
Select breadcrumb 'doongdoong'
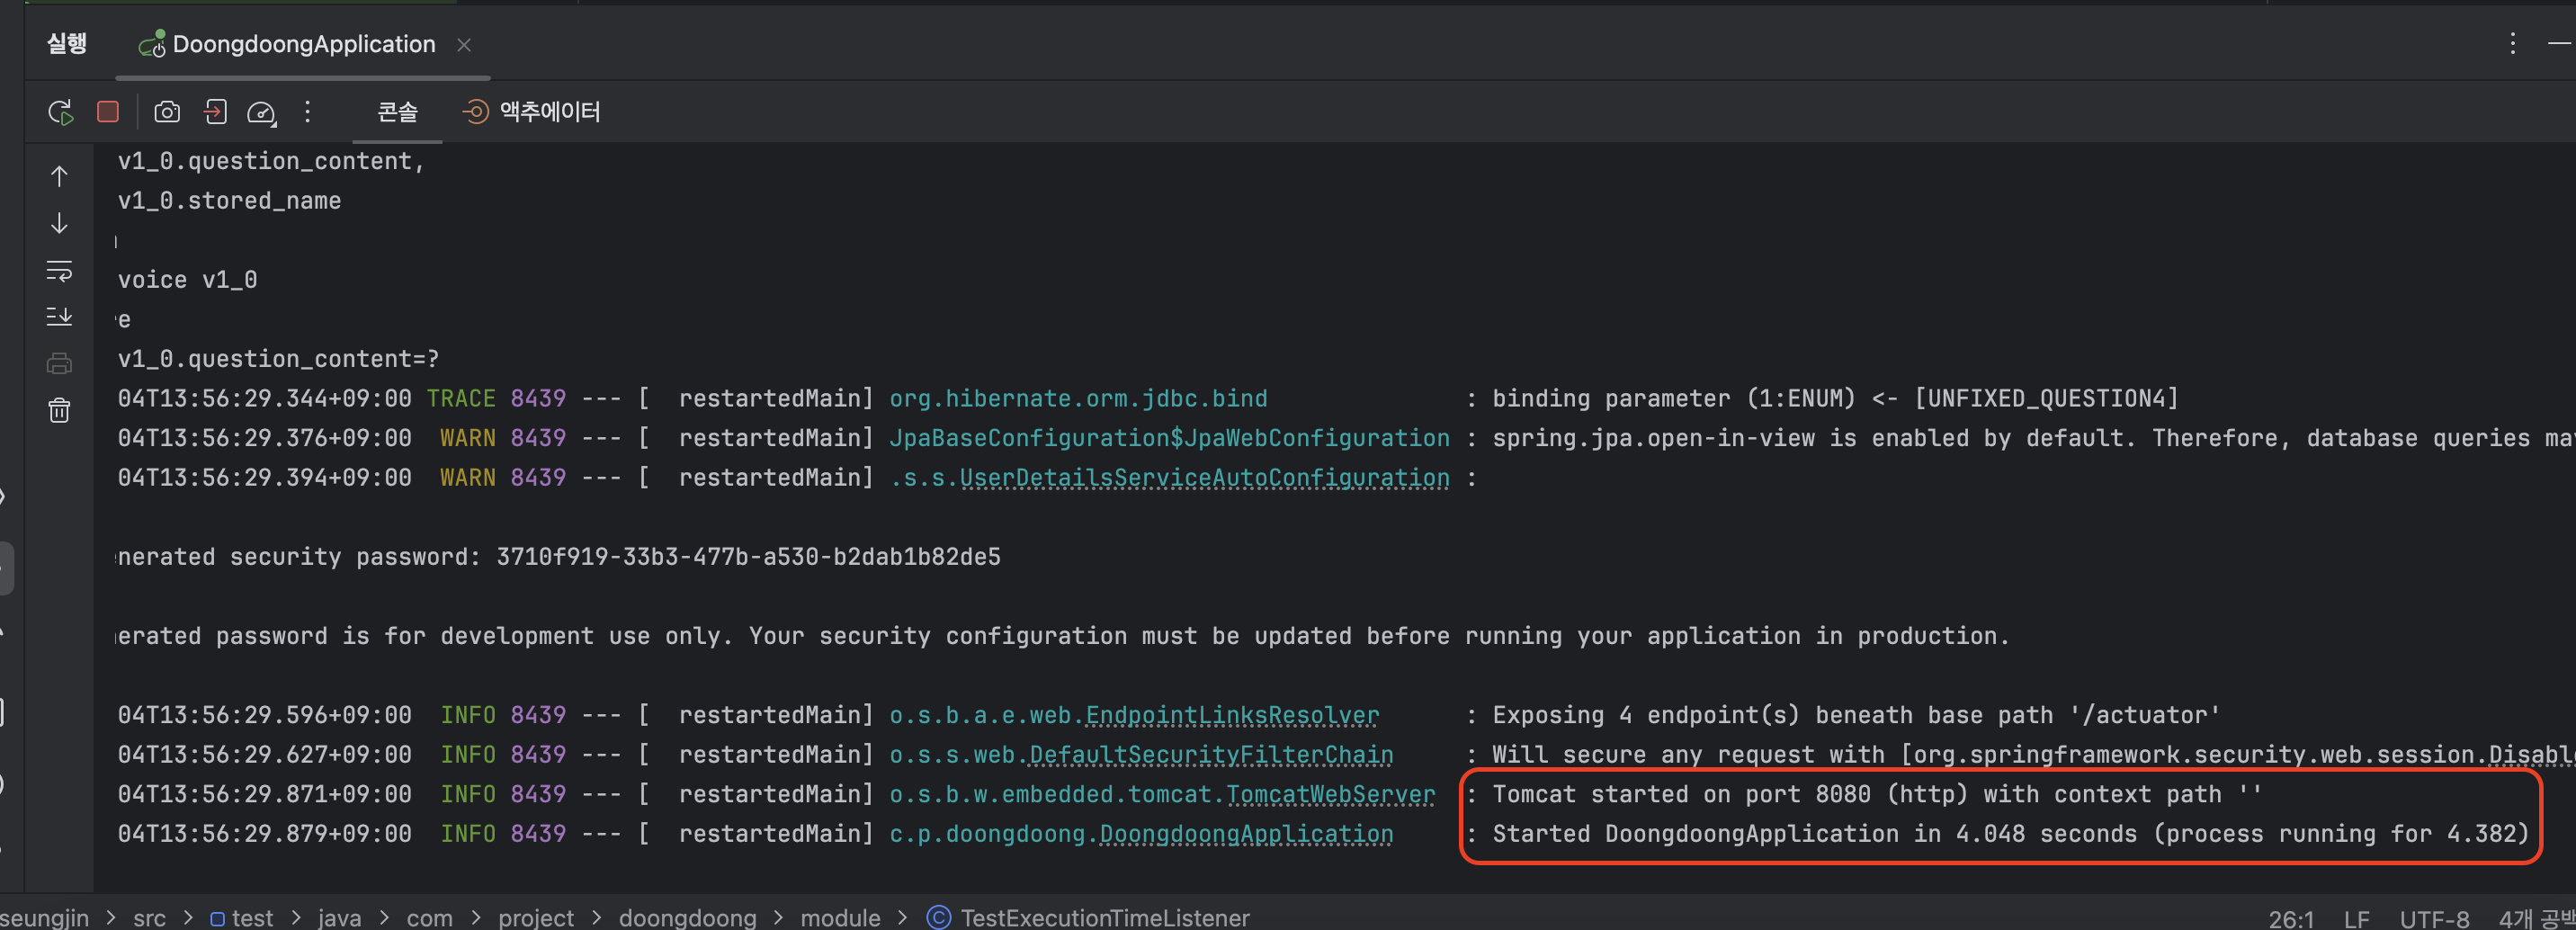point(687,917)
